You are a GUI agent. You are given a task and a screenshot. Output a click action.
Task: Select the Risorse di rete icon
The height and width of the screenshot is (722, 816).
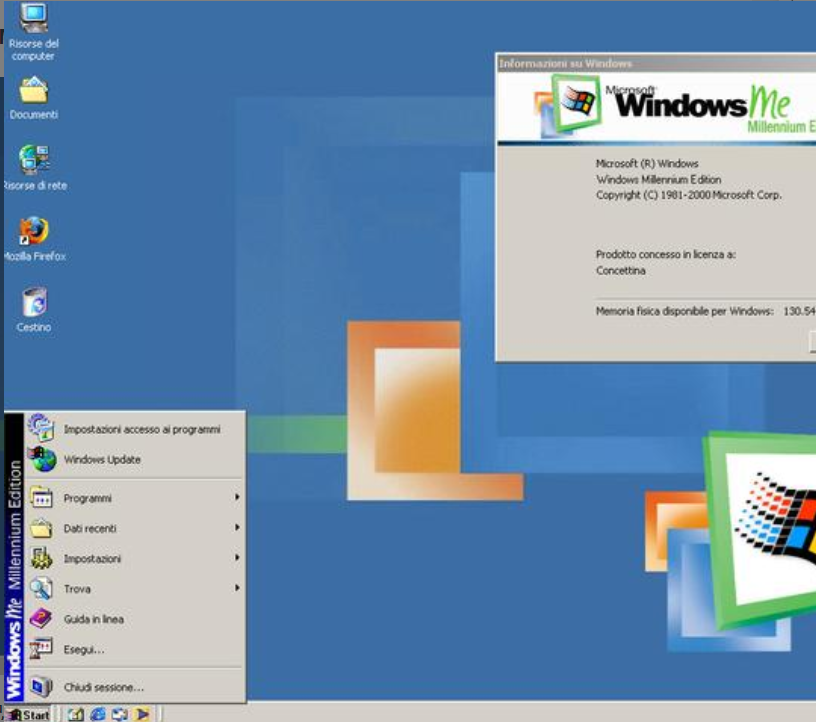pyautogui.click(x=34, y=161)
